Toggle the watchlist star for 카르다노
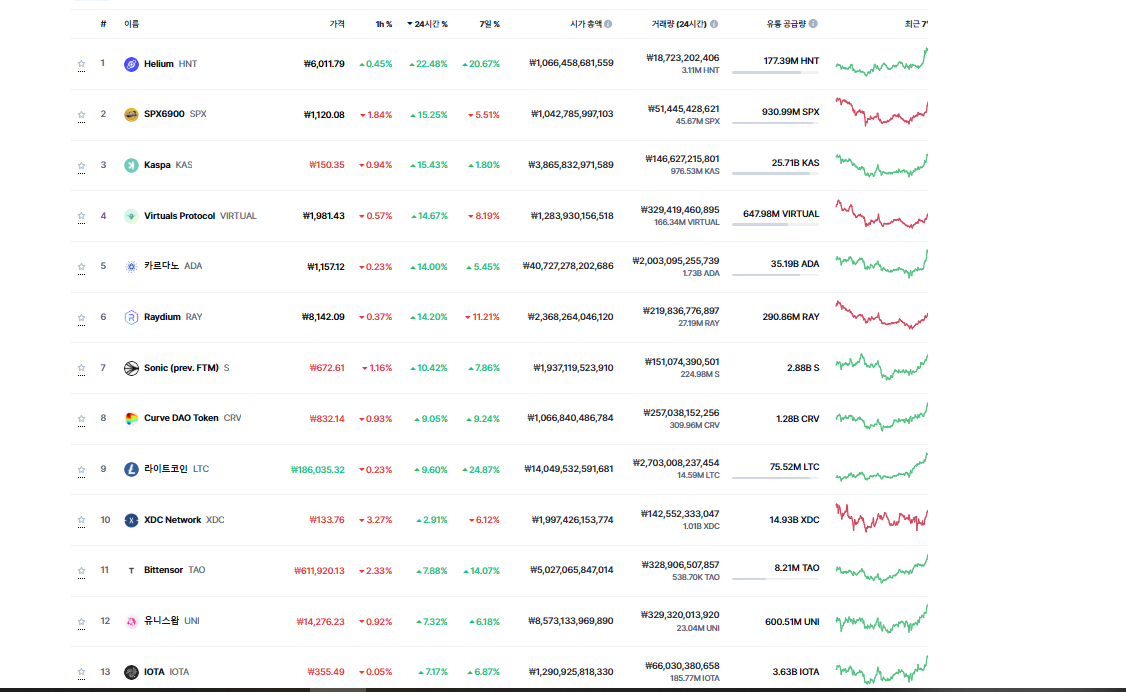 tap(81, 266)
